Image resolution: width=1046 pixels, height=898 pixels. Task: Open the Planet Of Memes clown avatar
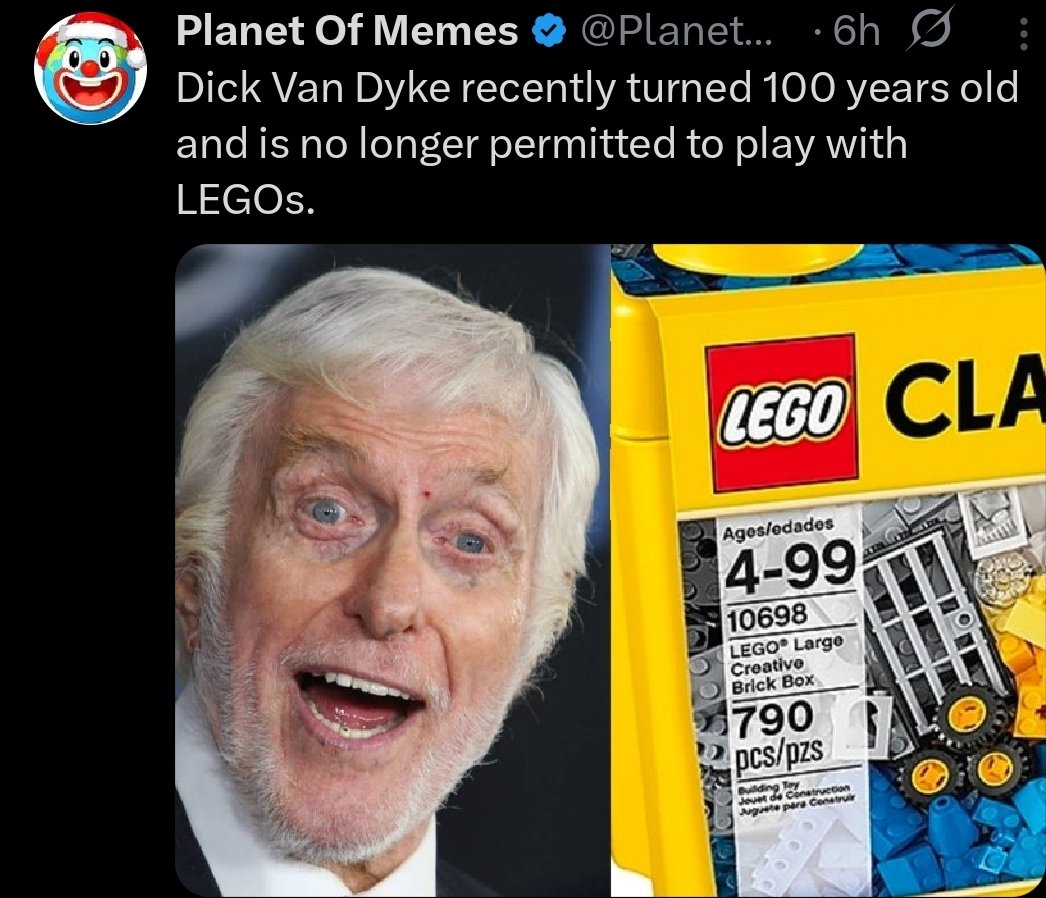click(91, 69)
